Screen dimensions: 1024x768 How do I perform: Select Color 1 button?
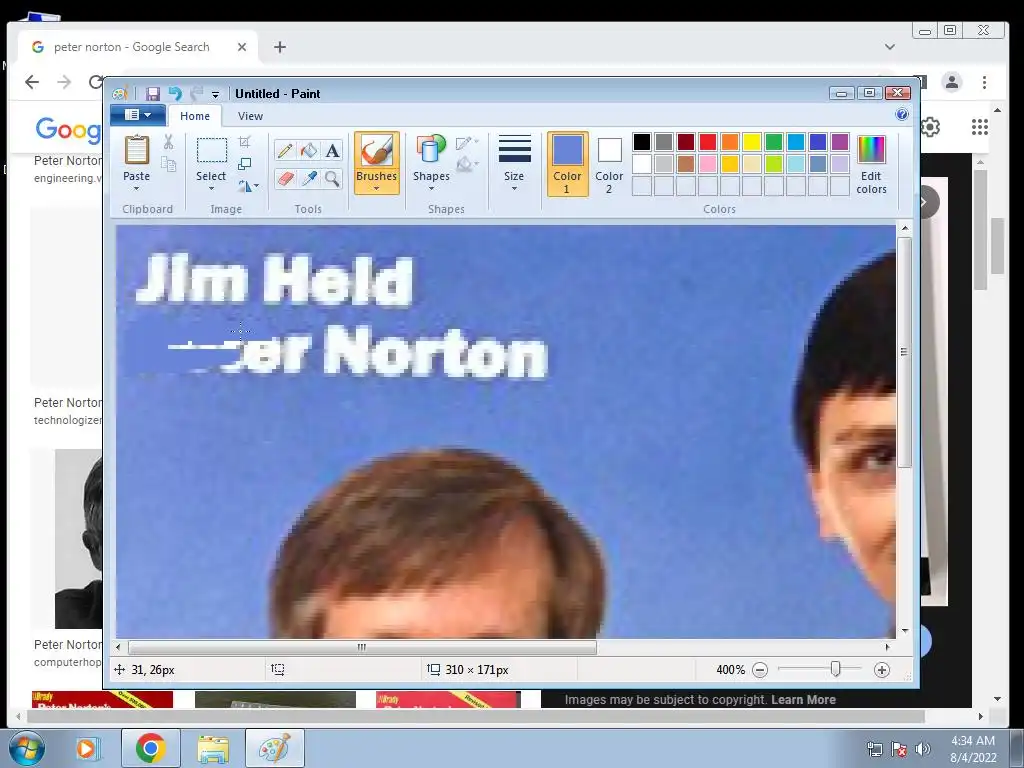tap(567, 164)
